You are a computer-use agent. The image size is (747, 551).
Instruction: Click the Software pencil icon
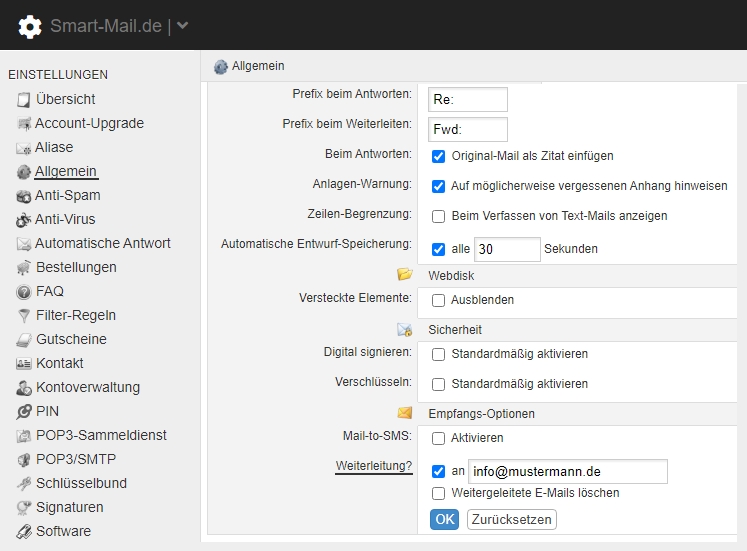(23, 531)
